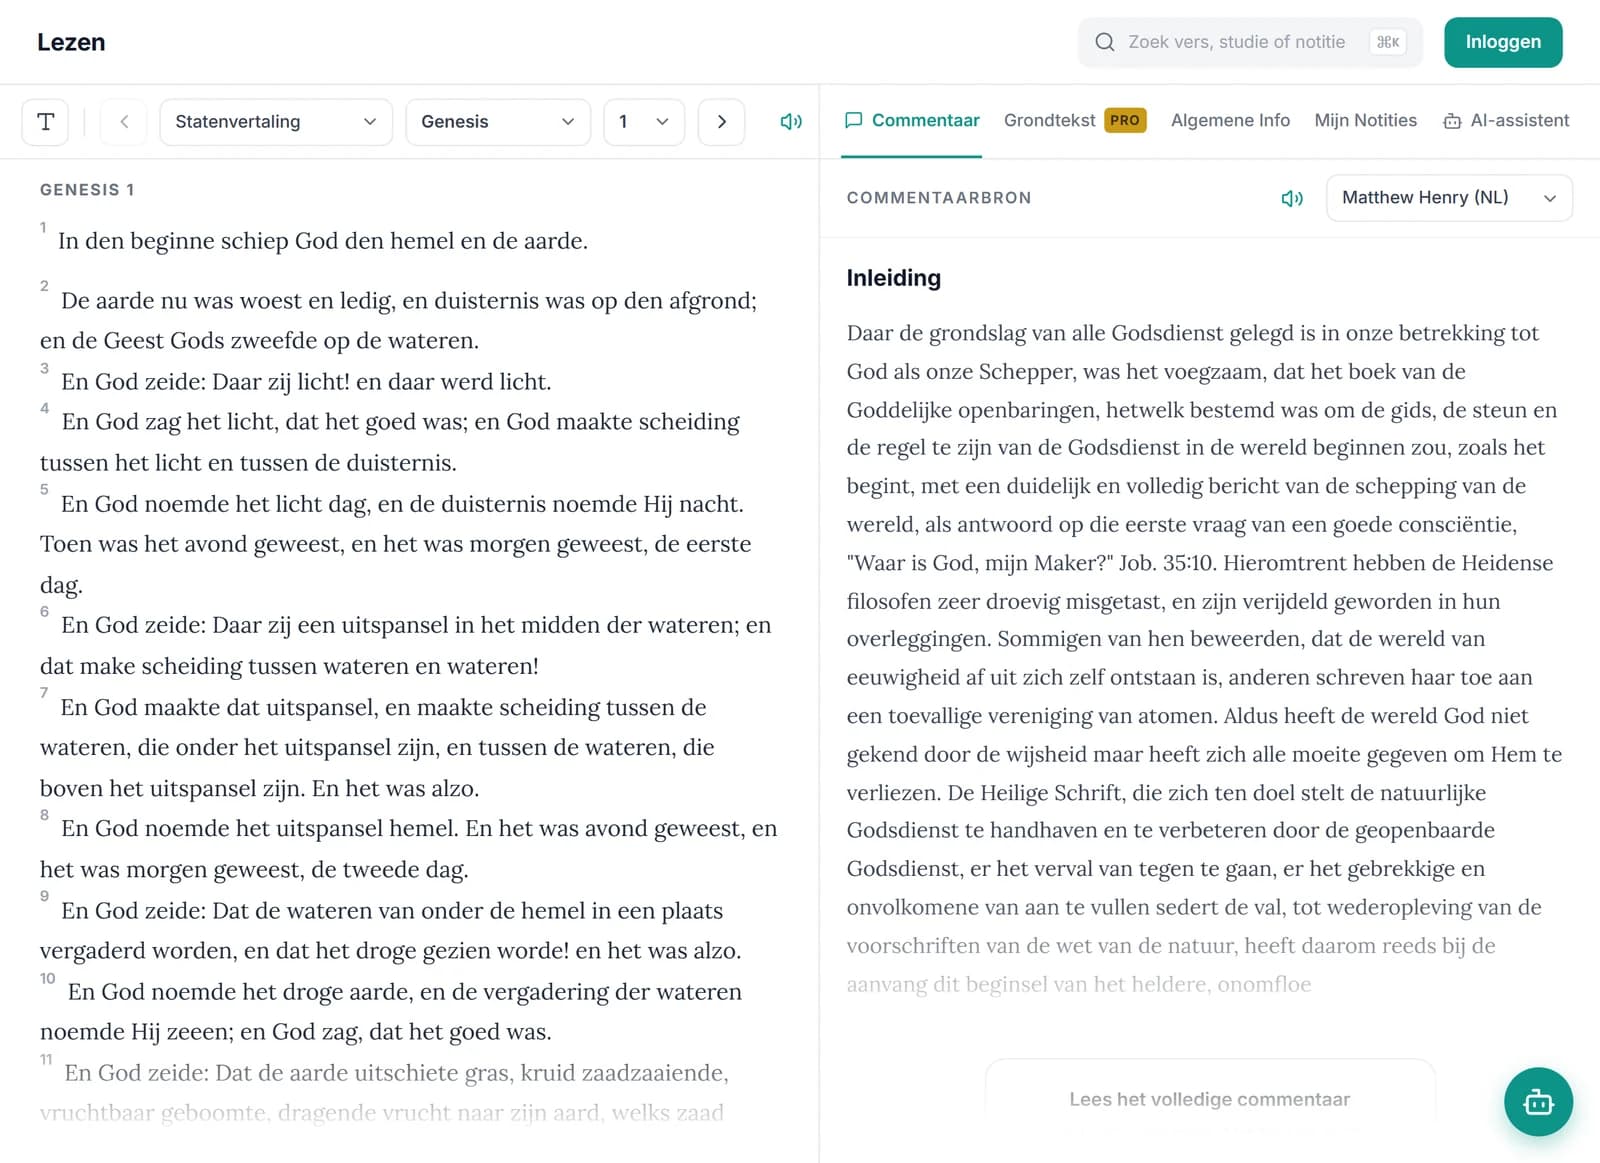Viewport: 1600px width, 1163px height.
Task: Go to next chapter arrow
Action: pyautogui.click(x=721, y=122)
